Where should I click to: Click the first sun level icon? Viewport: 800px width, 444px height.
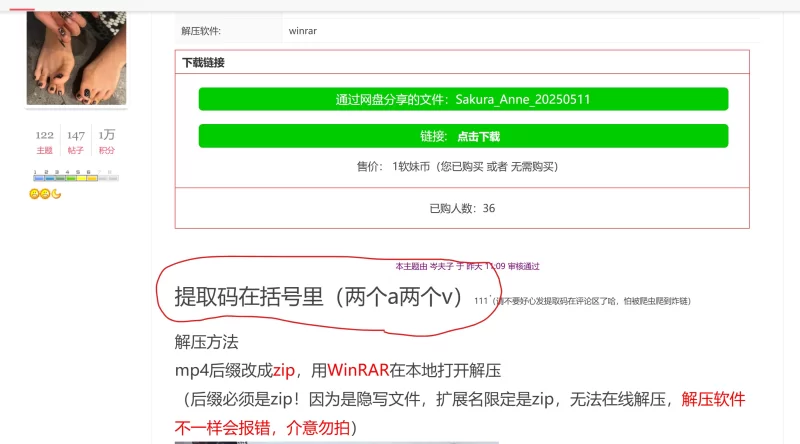point(34,193)
